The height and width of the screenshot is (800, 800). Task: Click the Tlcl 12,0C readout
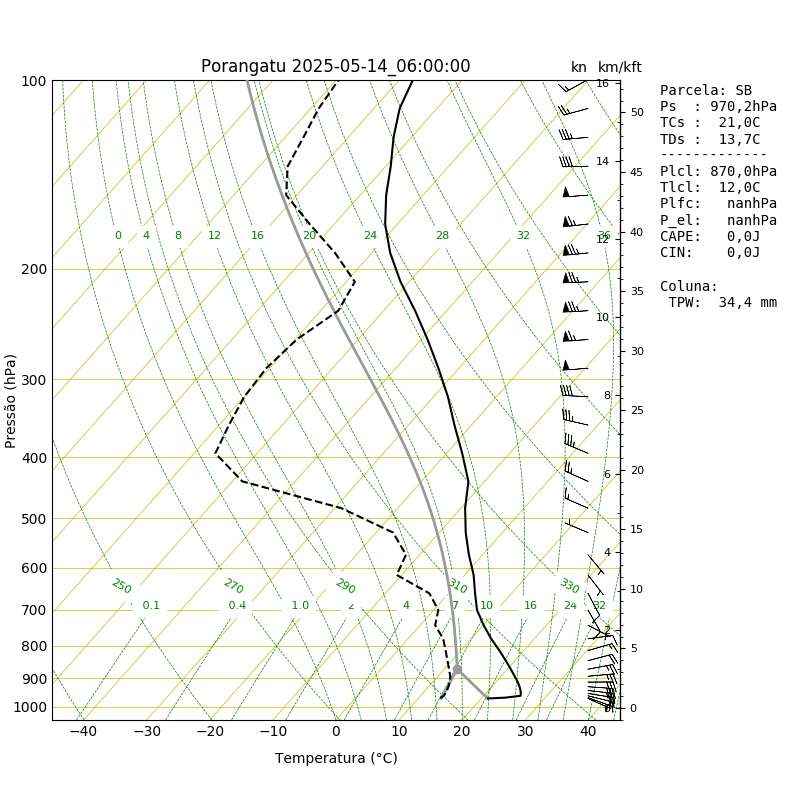[710, 188]
